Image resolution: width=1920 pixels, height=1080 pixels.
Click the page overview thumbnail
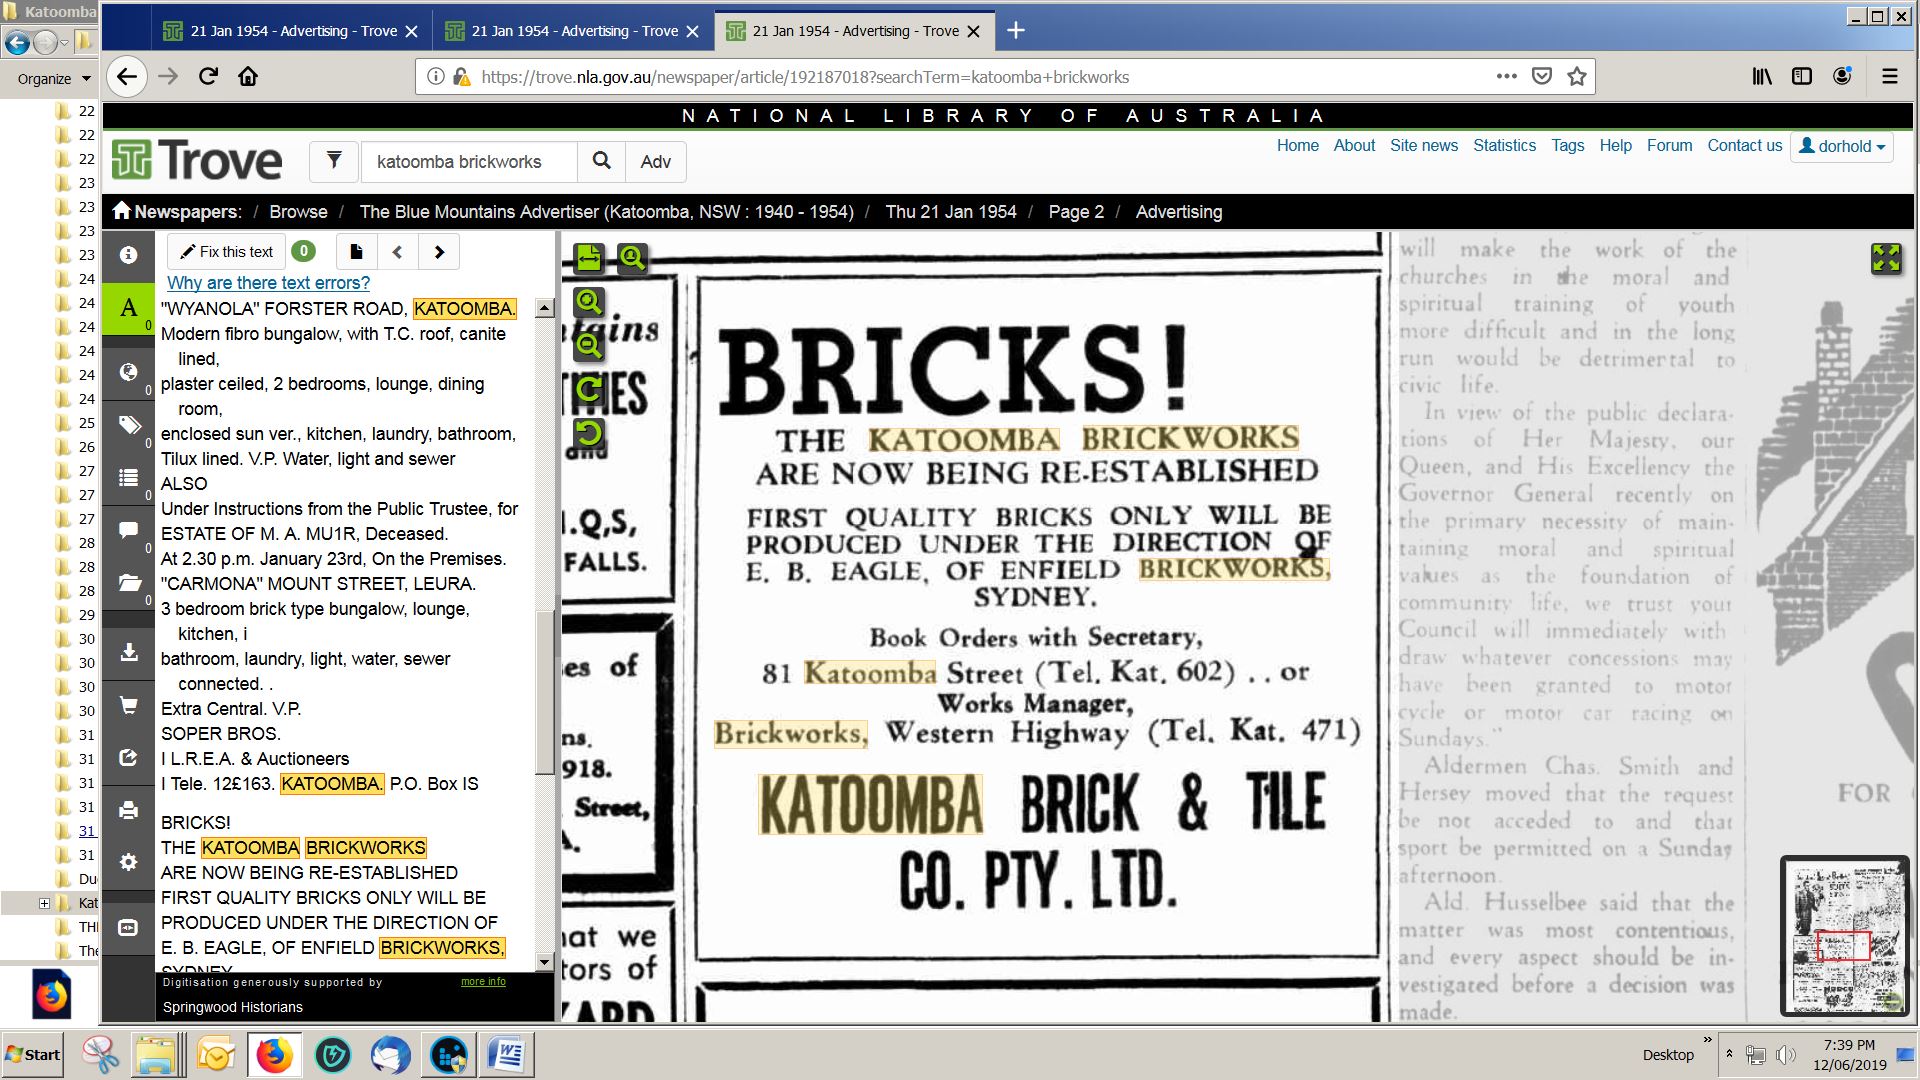1845,937
